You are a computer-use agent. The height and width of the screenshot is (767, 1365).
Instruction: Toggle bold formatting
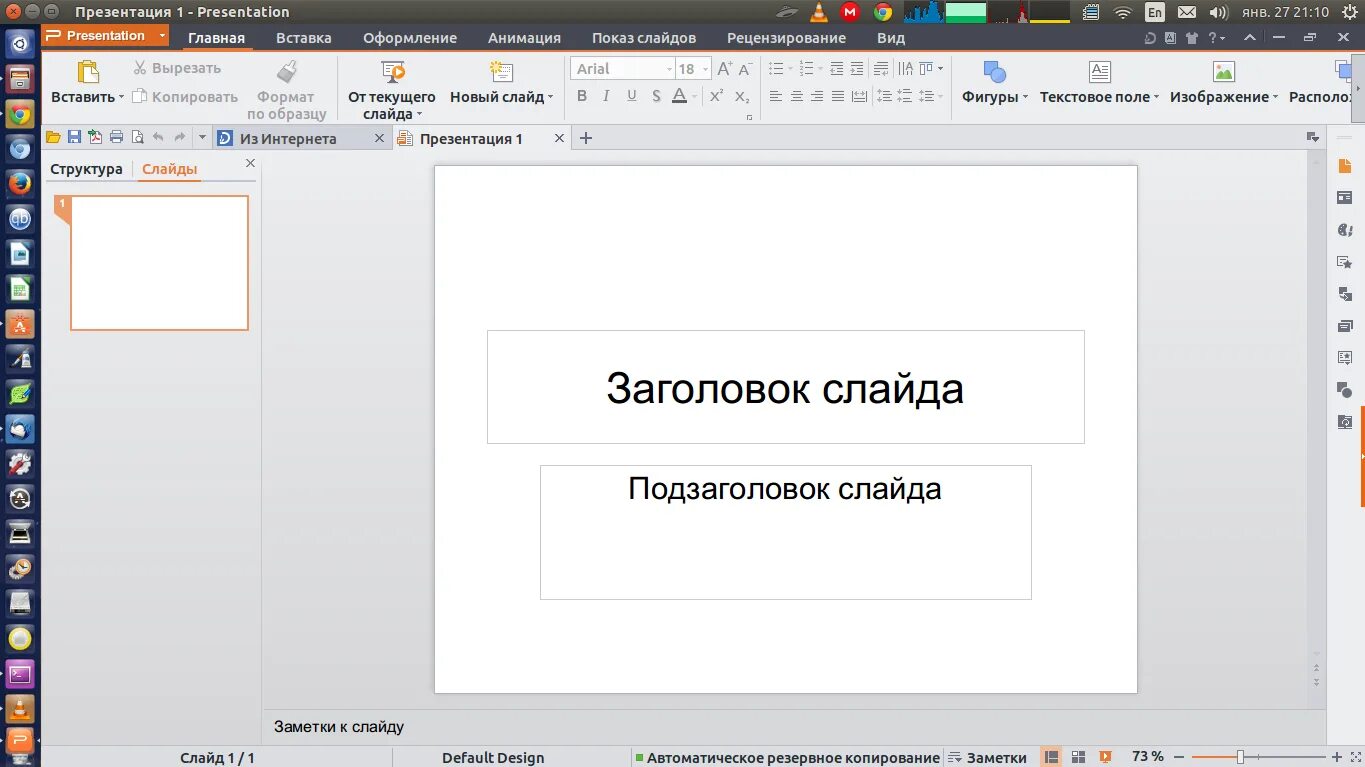tap(582, 95)
